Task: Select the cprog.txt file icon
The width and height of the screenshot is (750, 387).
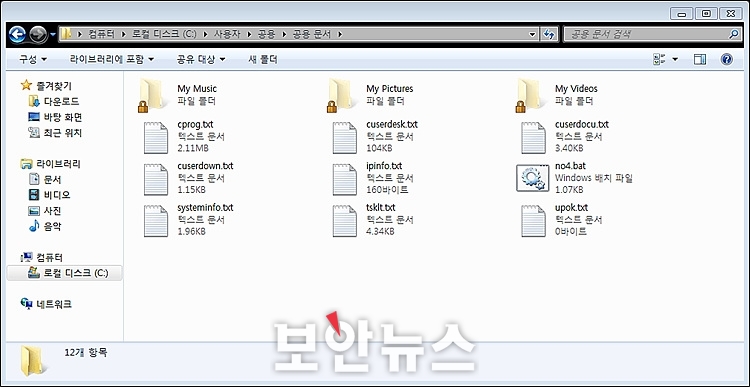Action: [x=156, y=137]
